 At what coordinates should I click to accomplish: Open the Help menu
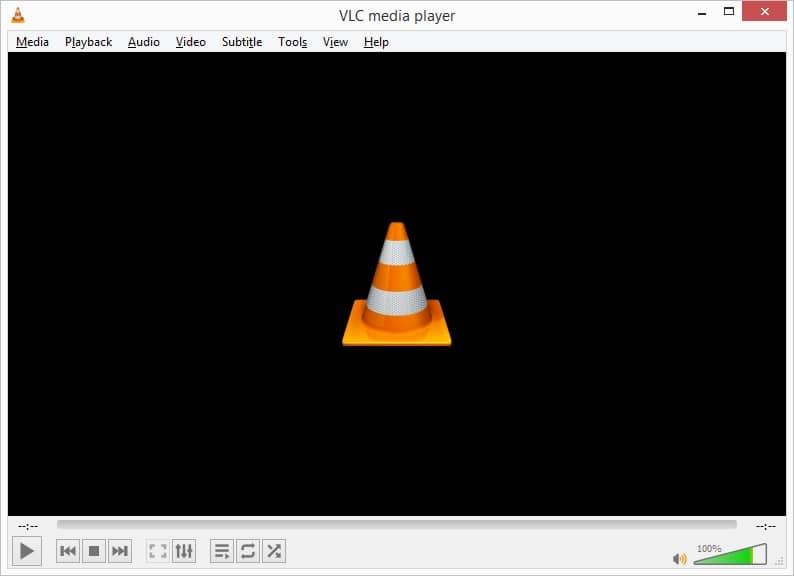pyautogui.click(x=376, y=42)
